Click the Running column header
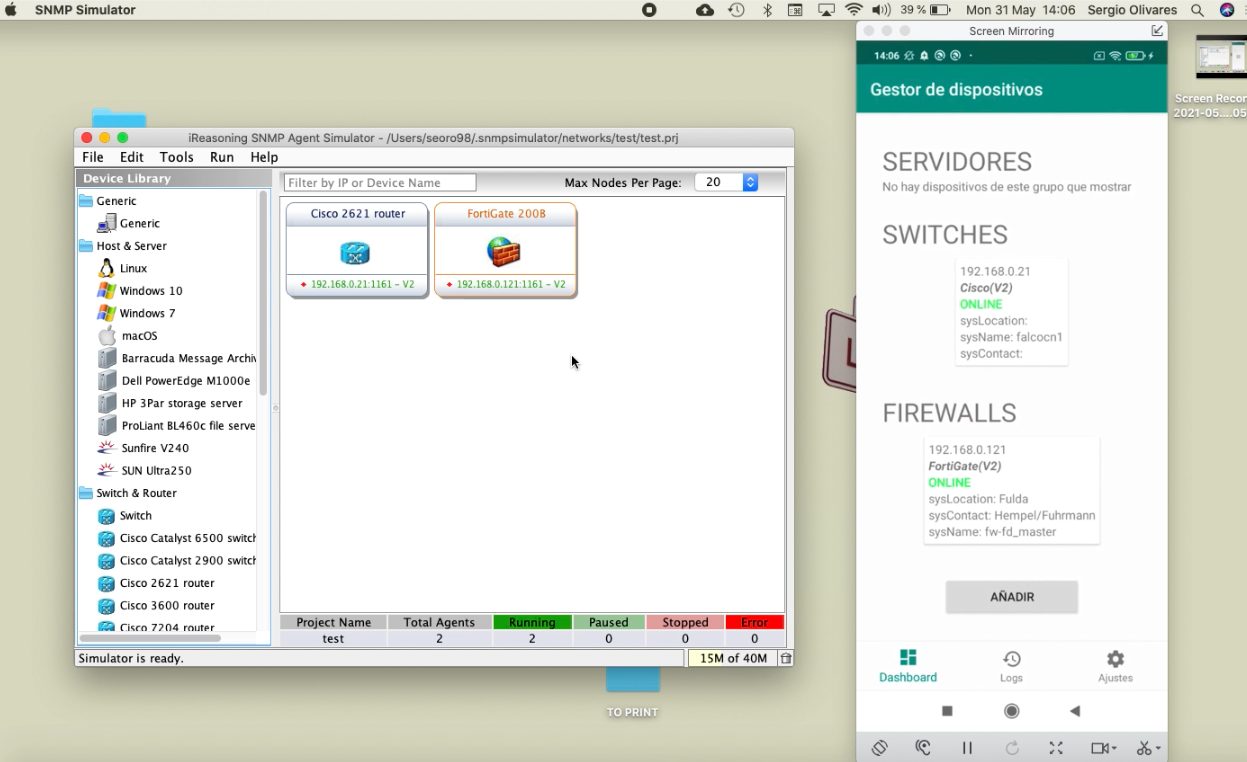 point(532,622)
